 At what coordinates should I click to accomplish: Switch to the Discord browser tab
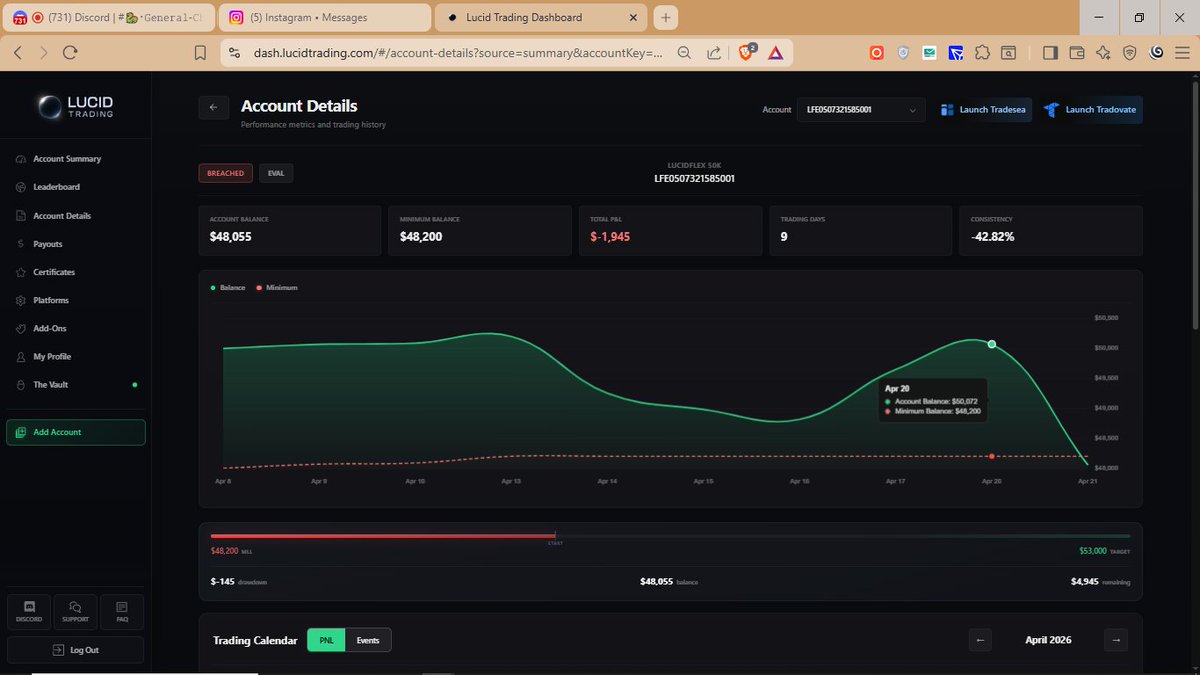pyautogui.click(x=107, y=17)
